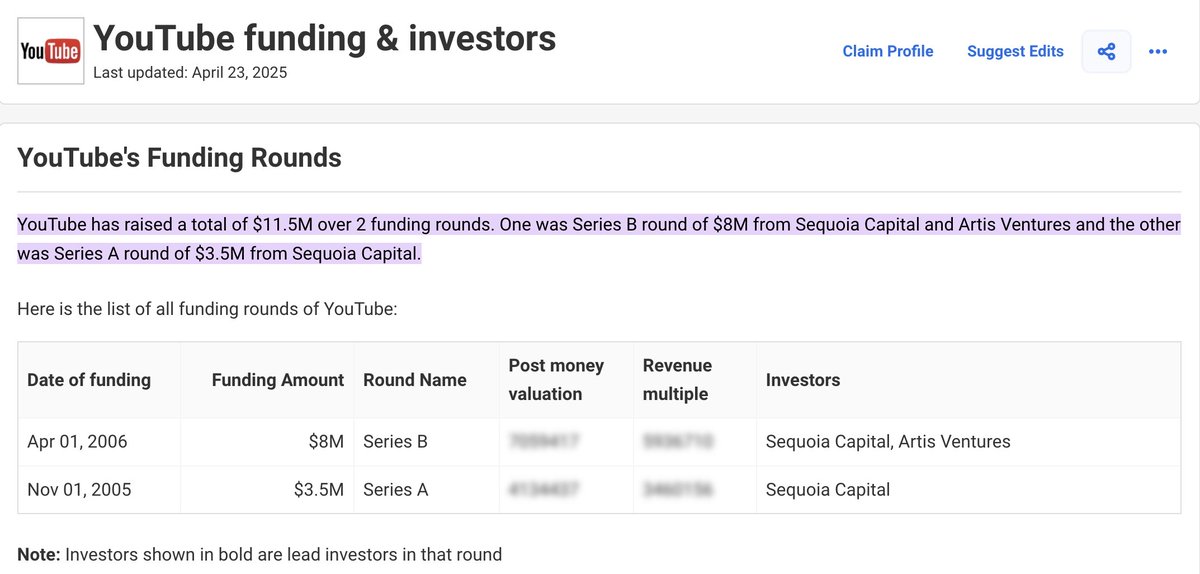Click Sequoia Capital, Artis Ventures investors cell
Viewport: 1200px width, 574px height.
pos(888,441)
